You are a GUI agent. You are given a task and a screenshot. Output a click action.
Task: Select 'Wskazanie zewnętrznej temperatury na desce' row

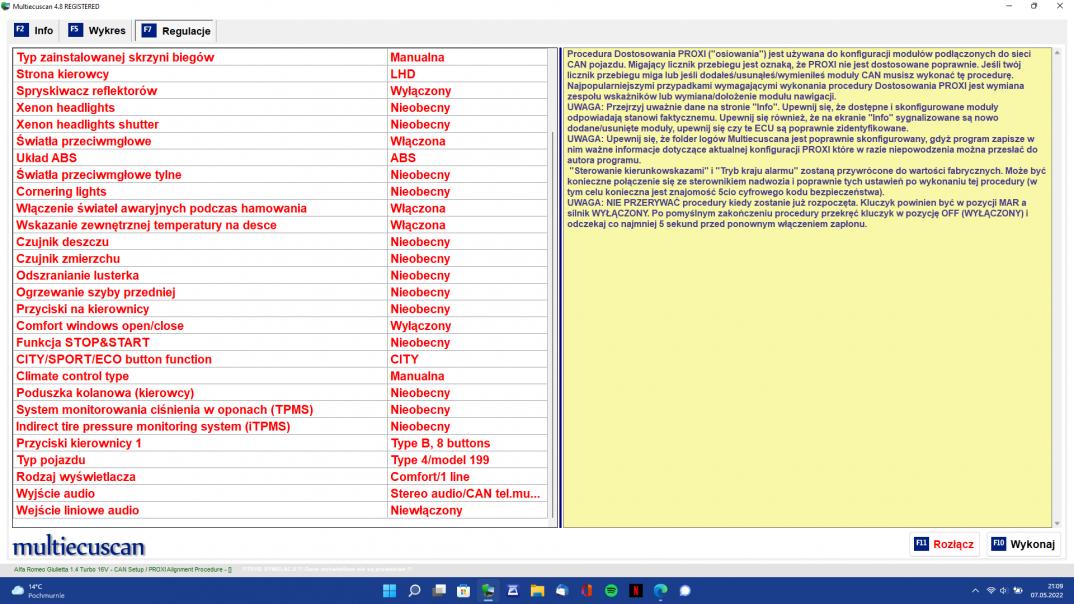(x=280, y=225)
